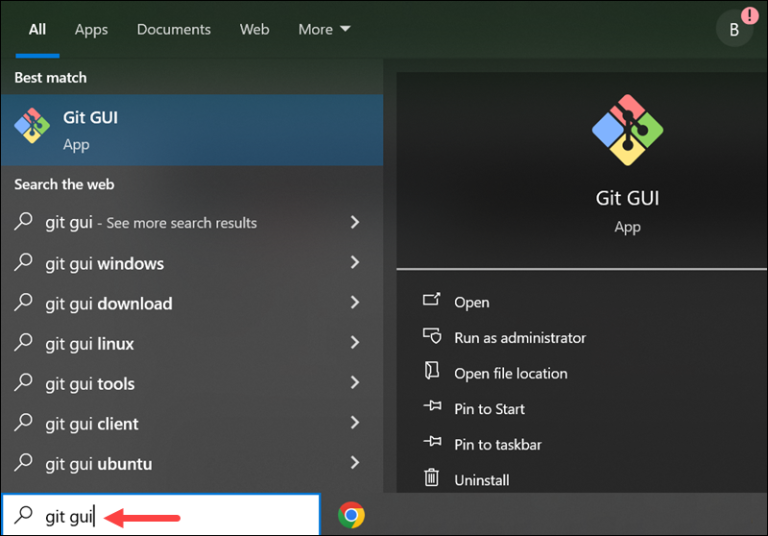This screenshot has height=536, width=768.
Task: Switch to the Apps tab
Action: point(91,30)
